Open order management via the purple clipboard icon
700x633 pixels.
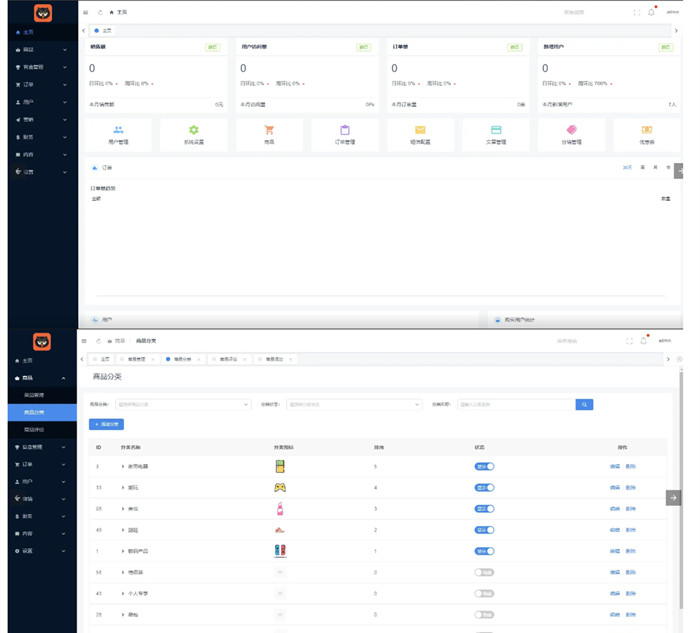pyautogui.click(x=345, y=130)
